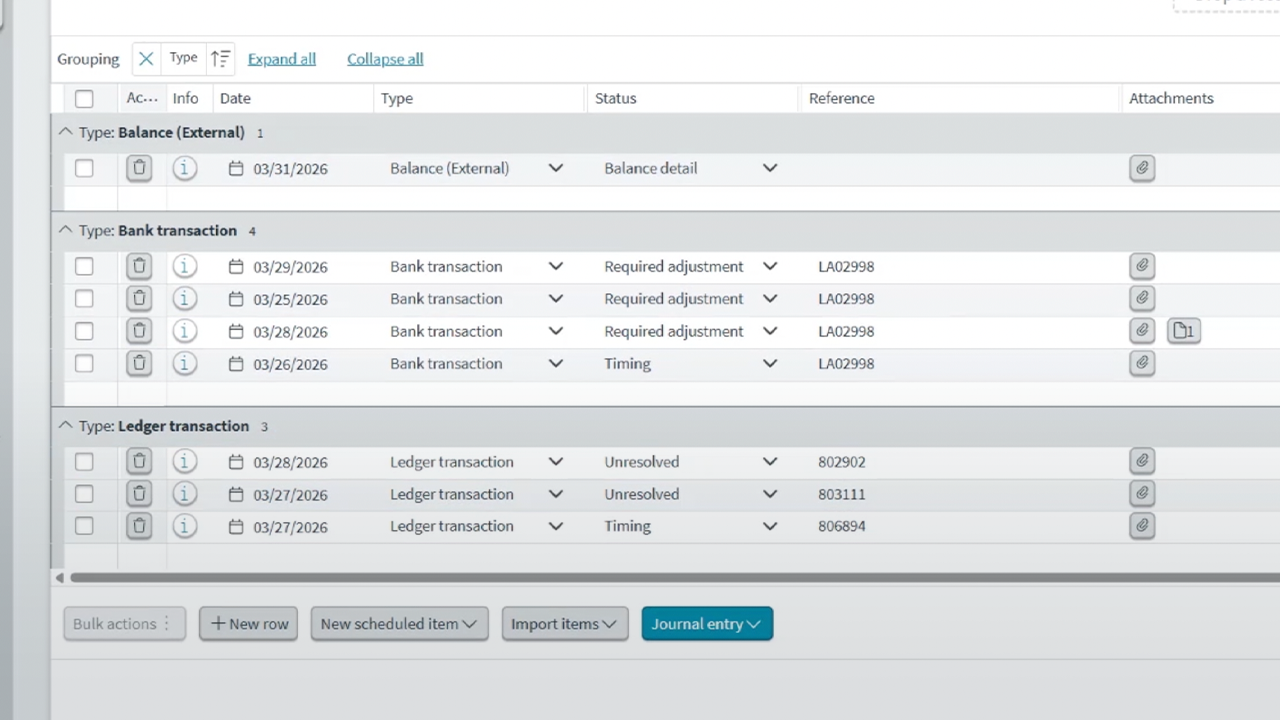Delete the 03/29/2026 Bank transaction row
Image resolution: width=1280 pixels, height=720 pixels.
point(139,266)
